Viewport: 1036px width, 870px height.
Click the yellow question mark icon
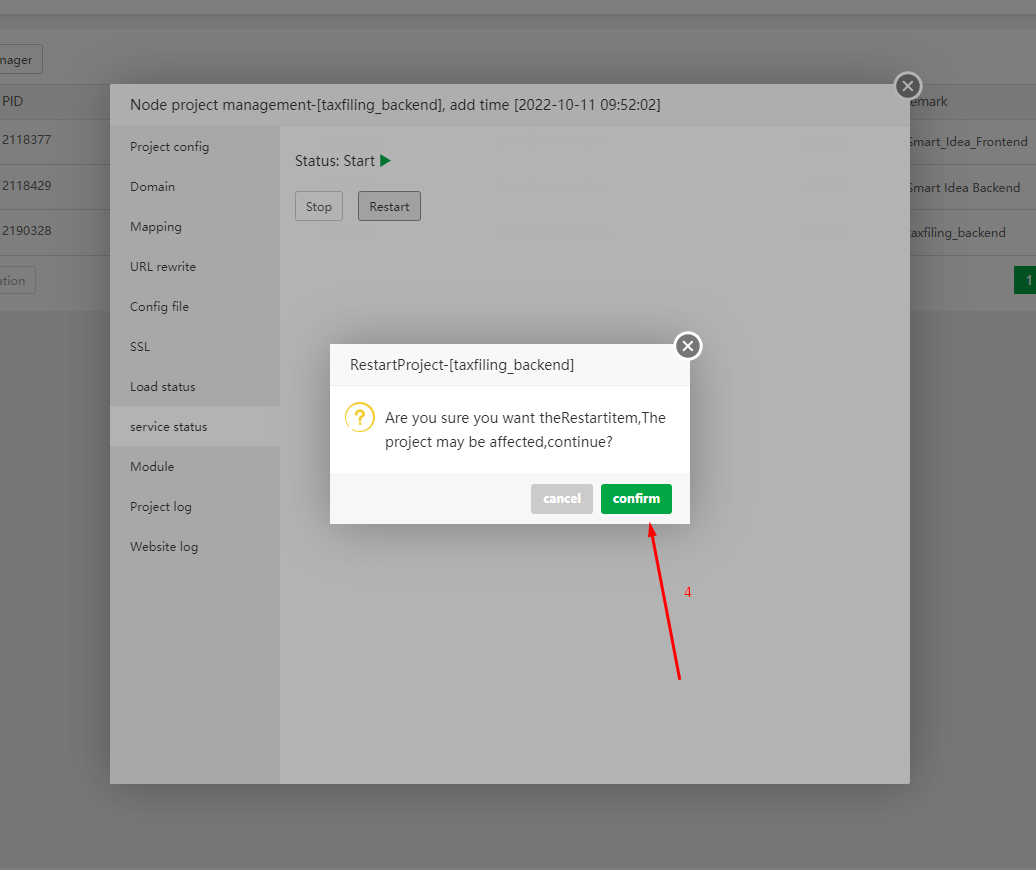coord(360,417)
